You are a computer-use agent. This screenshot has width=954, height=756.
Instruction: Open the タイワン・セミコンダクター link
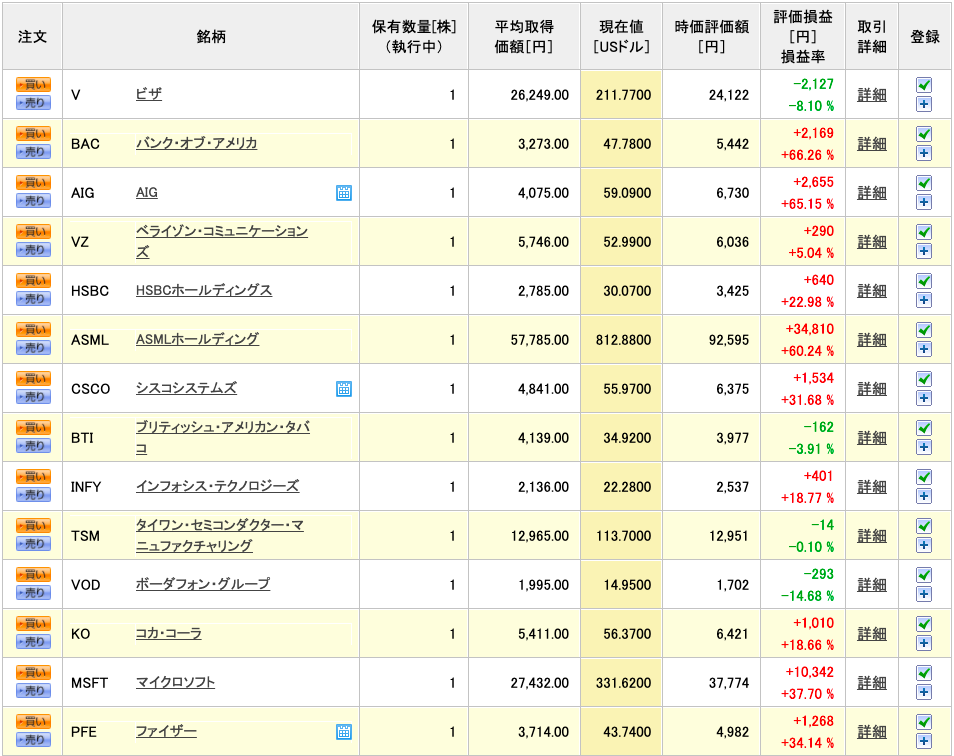point(220,535)
